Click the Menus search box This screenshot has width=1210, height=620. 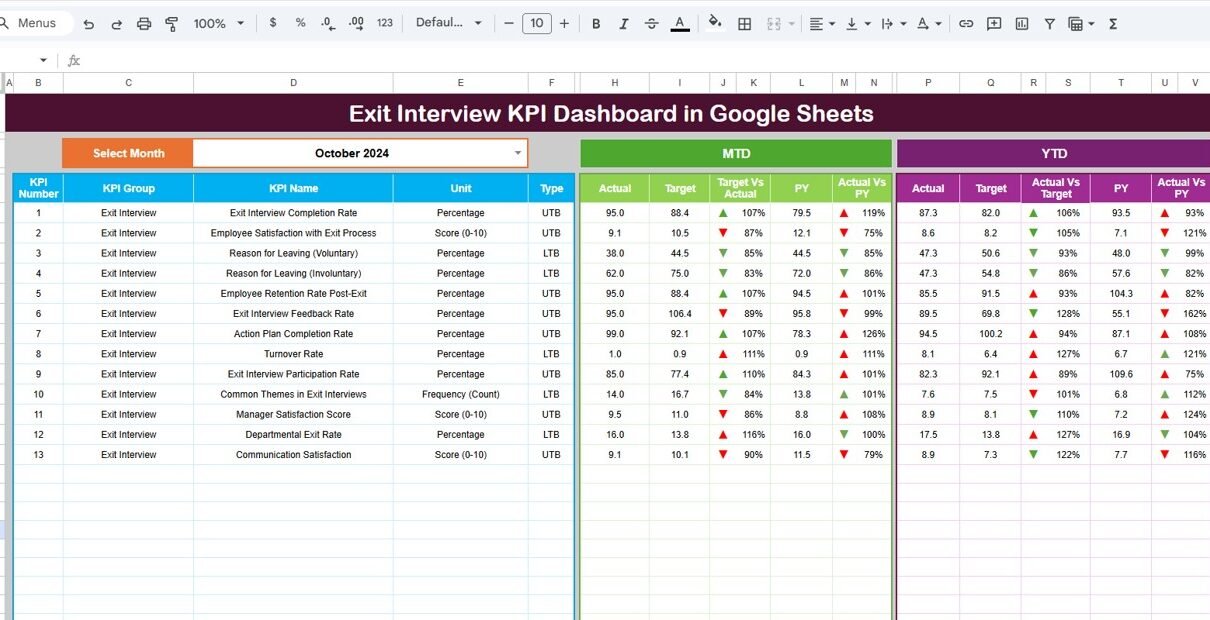(36, 23)
